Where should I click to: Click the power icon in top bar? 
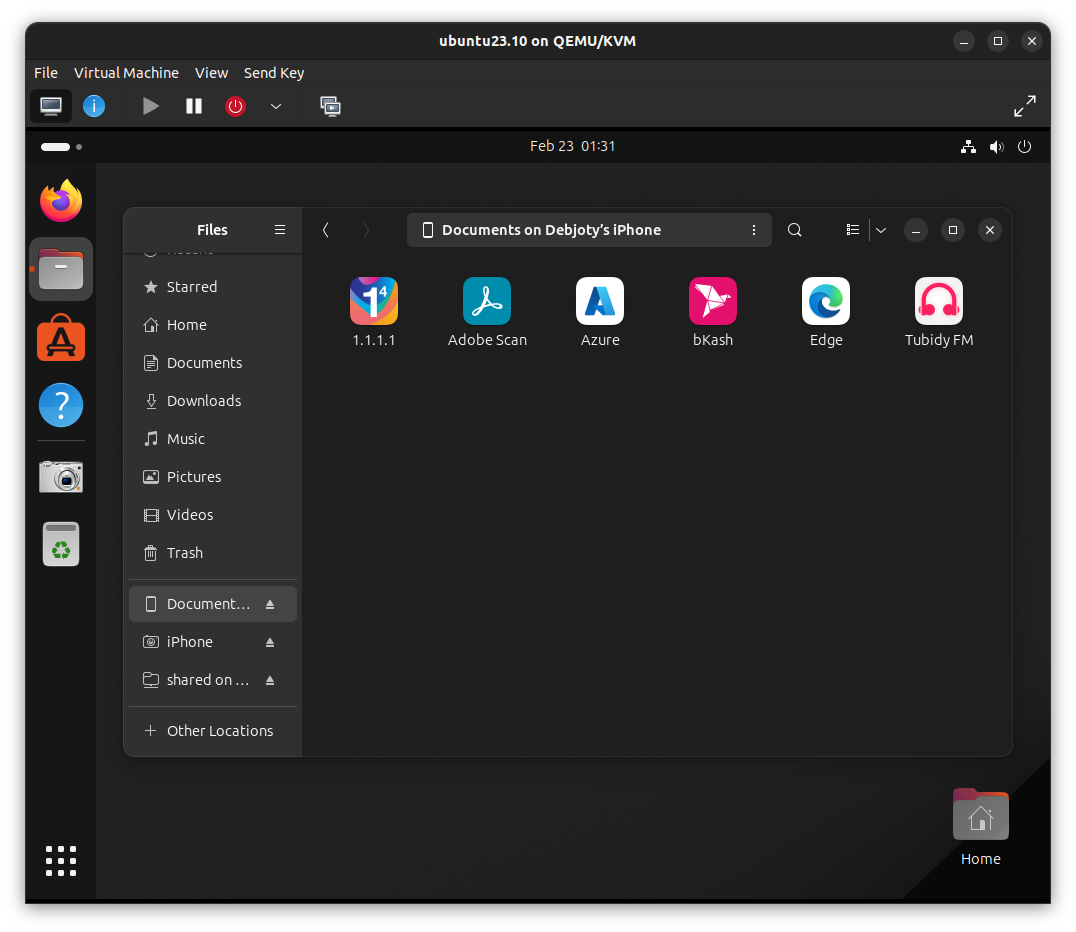click(1025, 146)
